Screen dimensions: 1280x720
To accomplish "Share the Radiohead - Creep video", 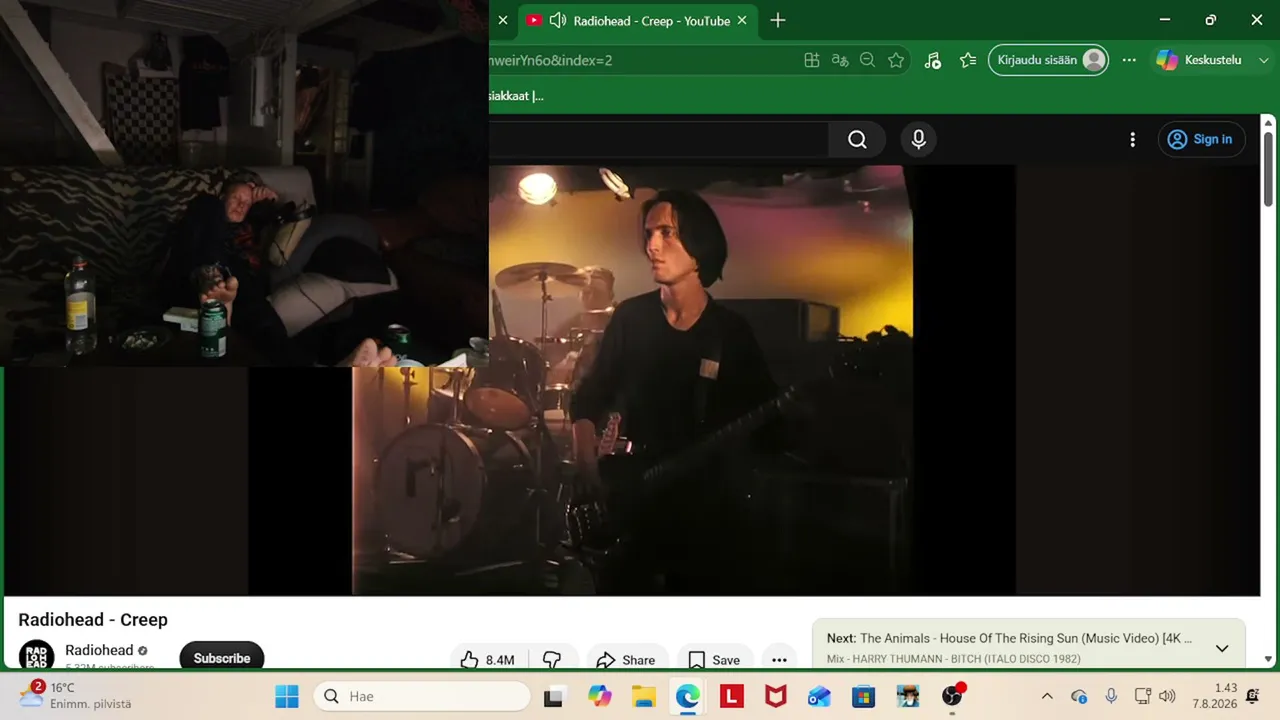I will pyautogui.click(x=625, y=660).
